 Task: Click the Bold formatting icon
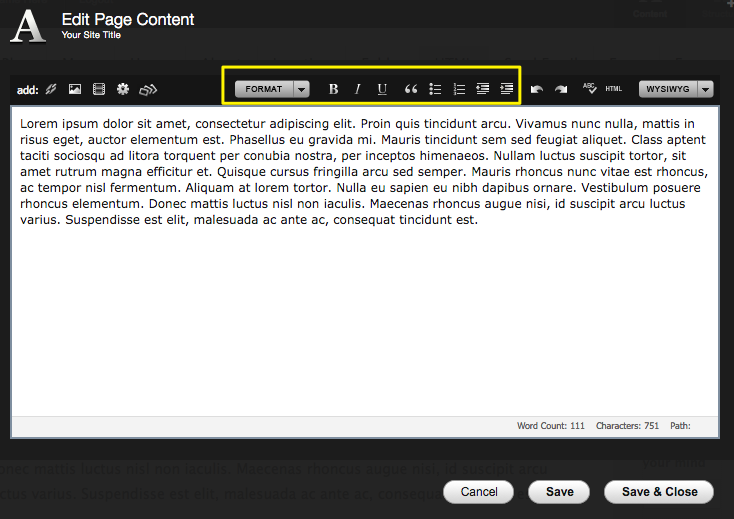click(334, 89)
